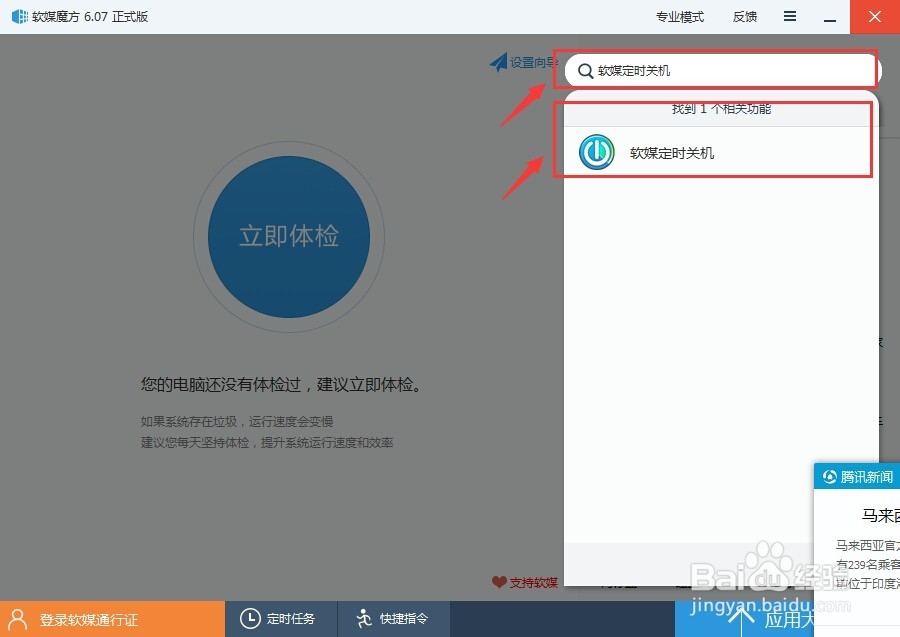Focus the search field containing 软媒定时关机
The width and height of the screenshot is (900, 637).
point(722,71)
